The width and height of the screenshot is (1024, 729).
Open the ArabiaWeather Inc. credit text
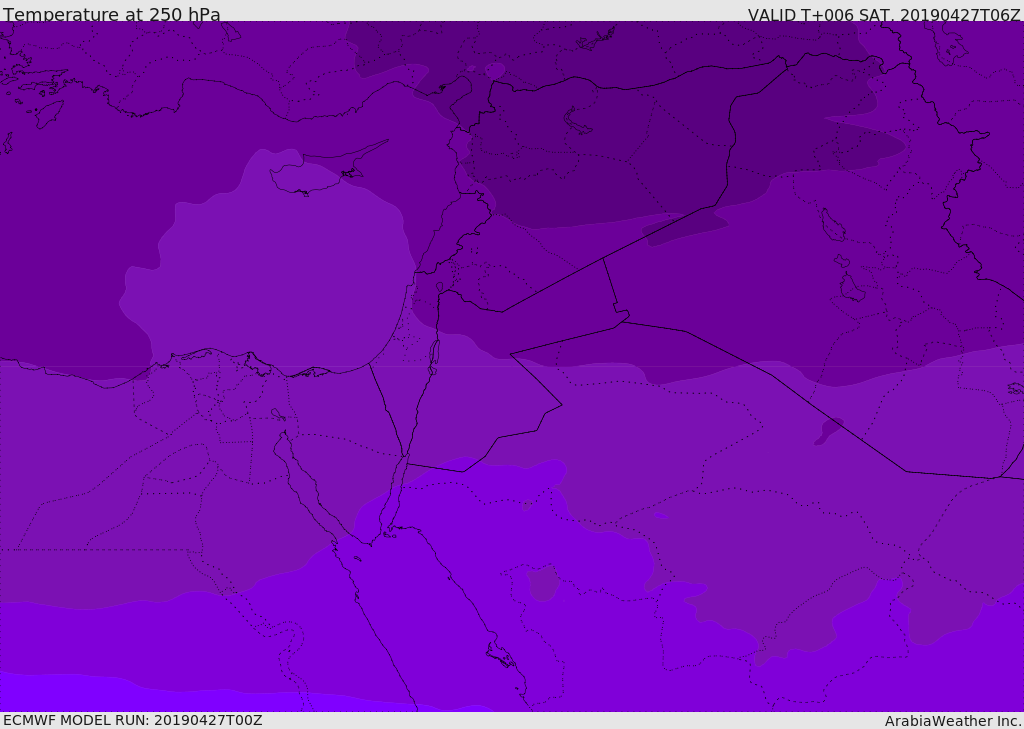pyautogui.click(x=953, y=721)
